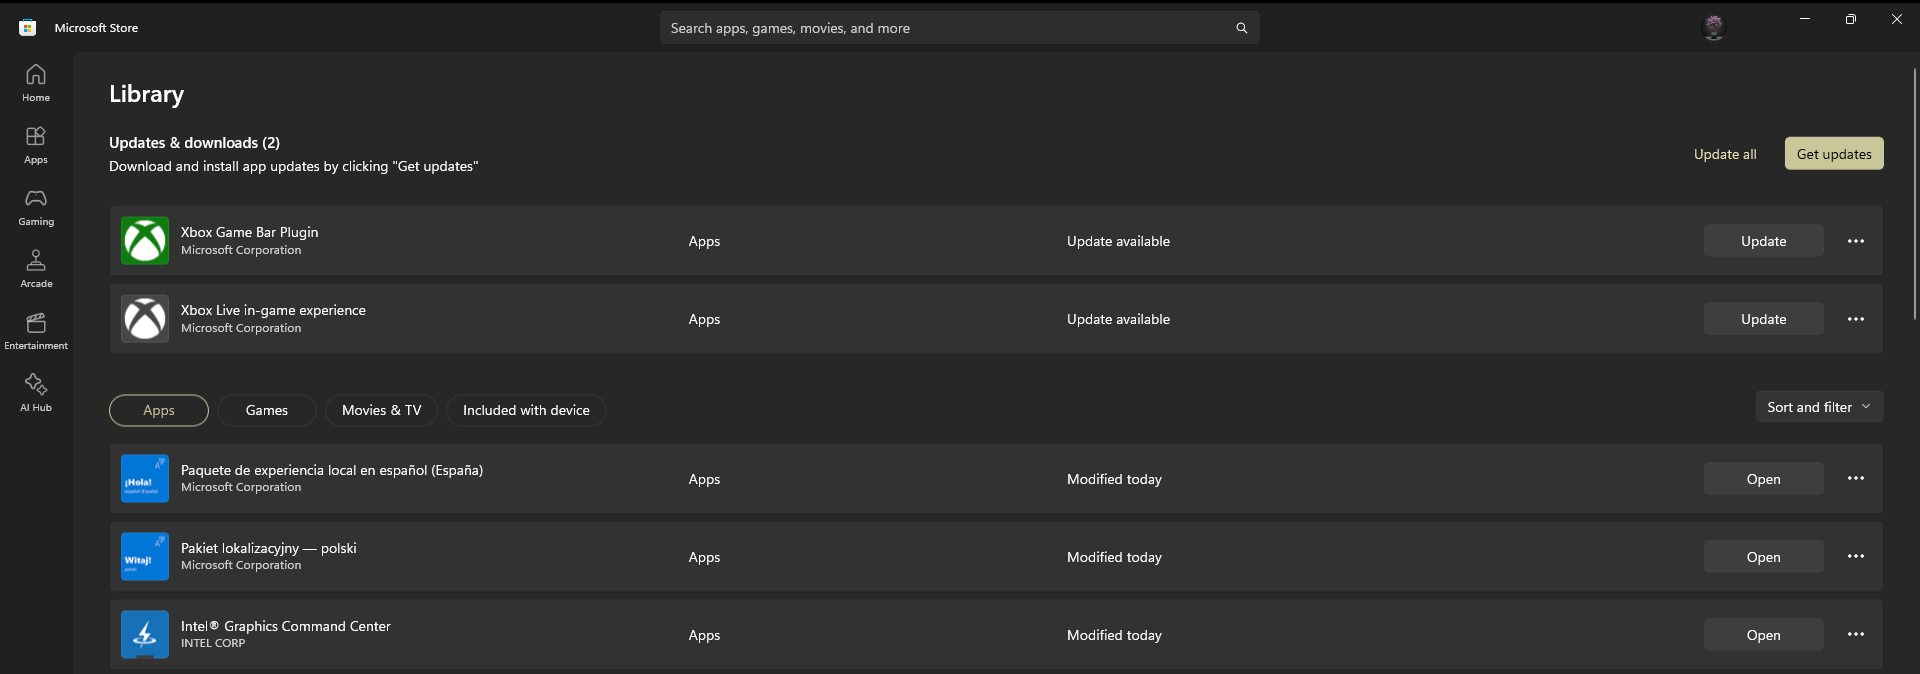Open more options for Intel Graphics Command Center
Screen dimensions: 1920x674
(x=1856, y=635)
